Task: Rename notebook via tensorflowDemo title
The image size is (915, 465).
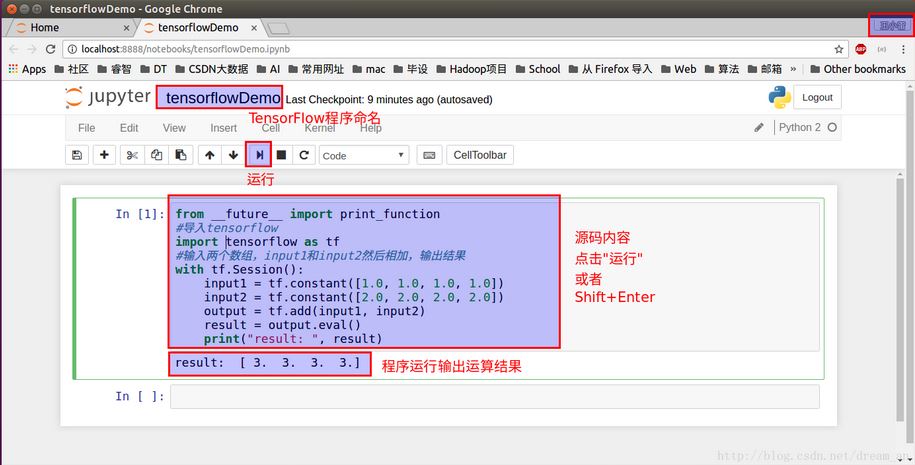Action: click(222, 98)
